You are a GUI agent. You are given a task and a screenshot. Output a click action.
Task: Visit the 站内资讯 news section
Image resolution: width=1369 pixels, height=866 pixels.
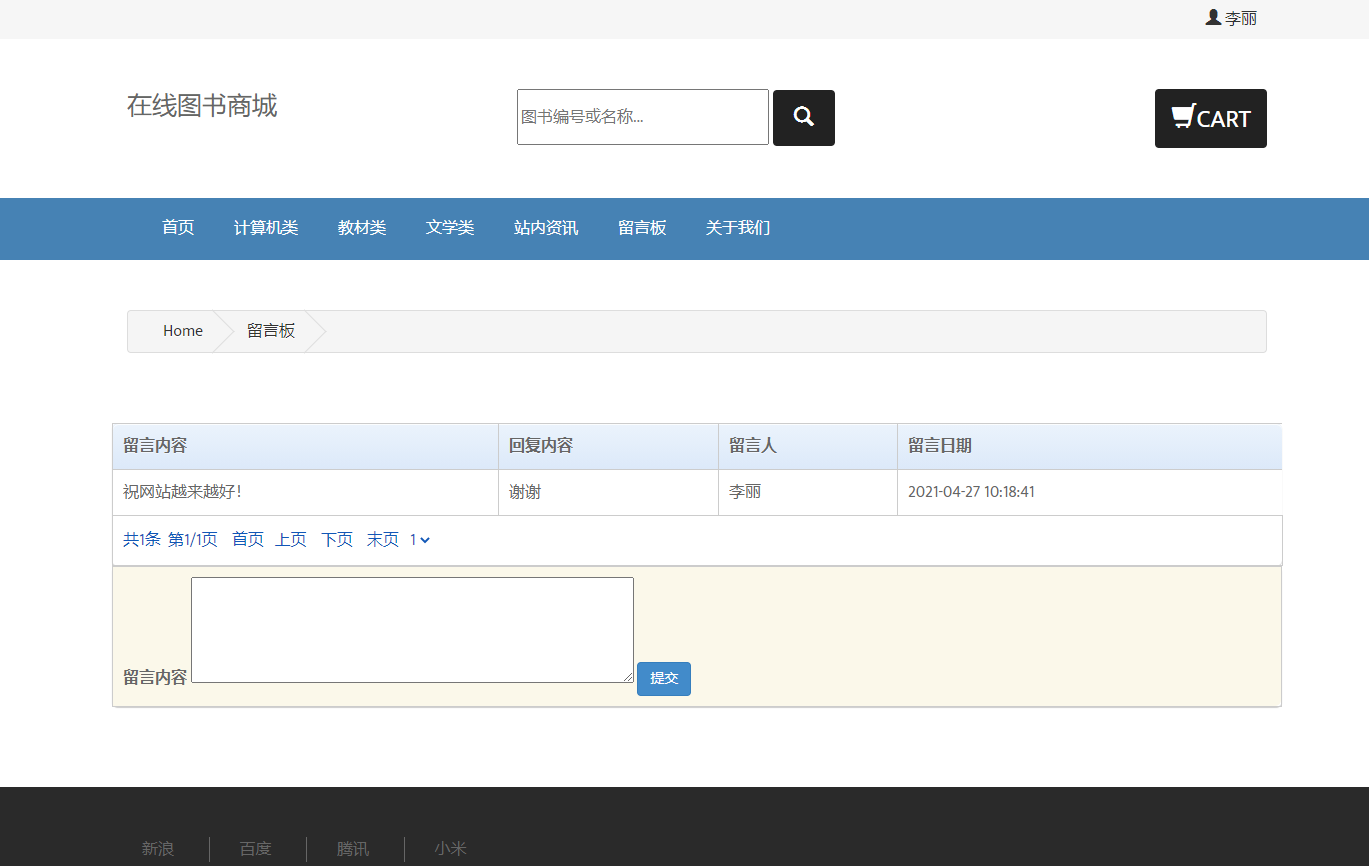pos(545,228)
